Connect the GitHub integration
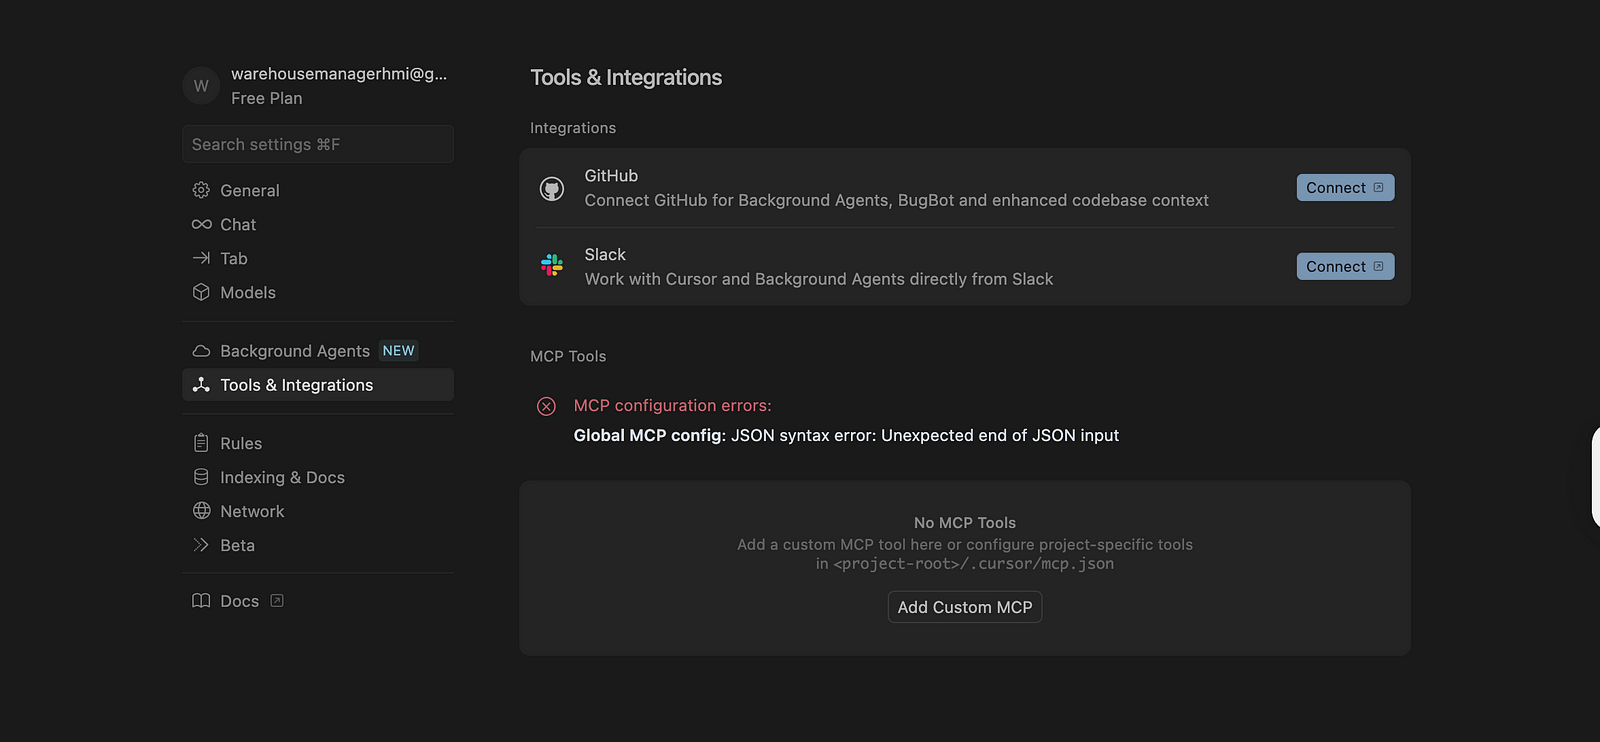 [x=1345, y=188]
